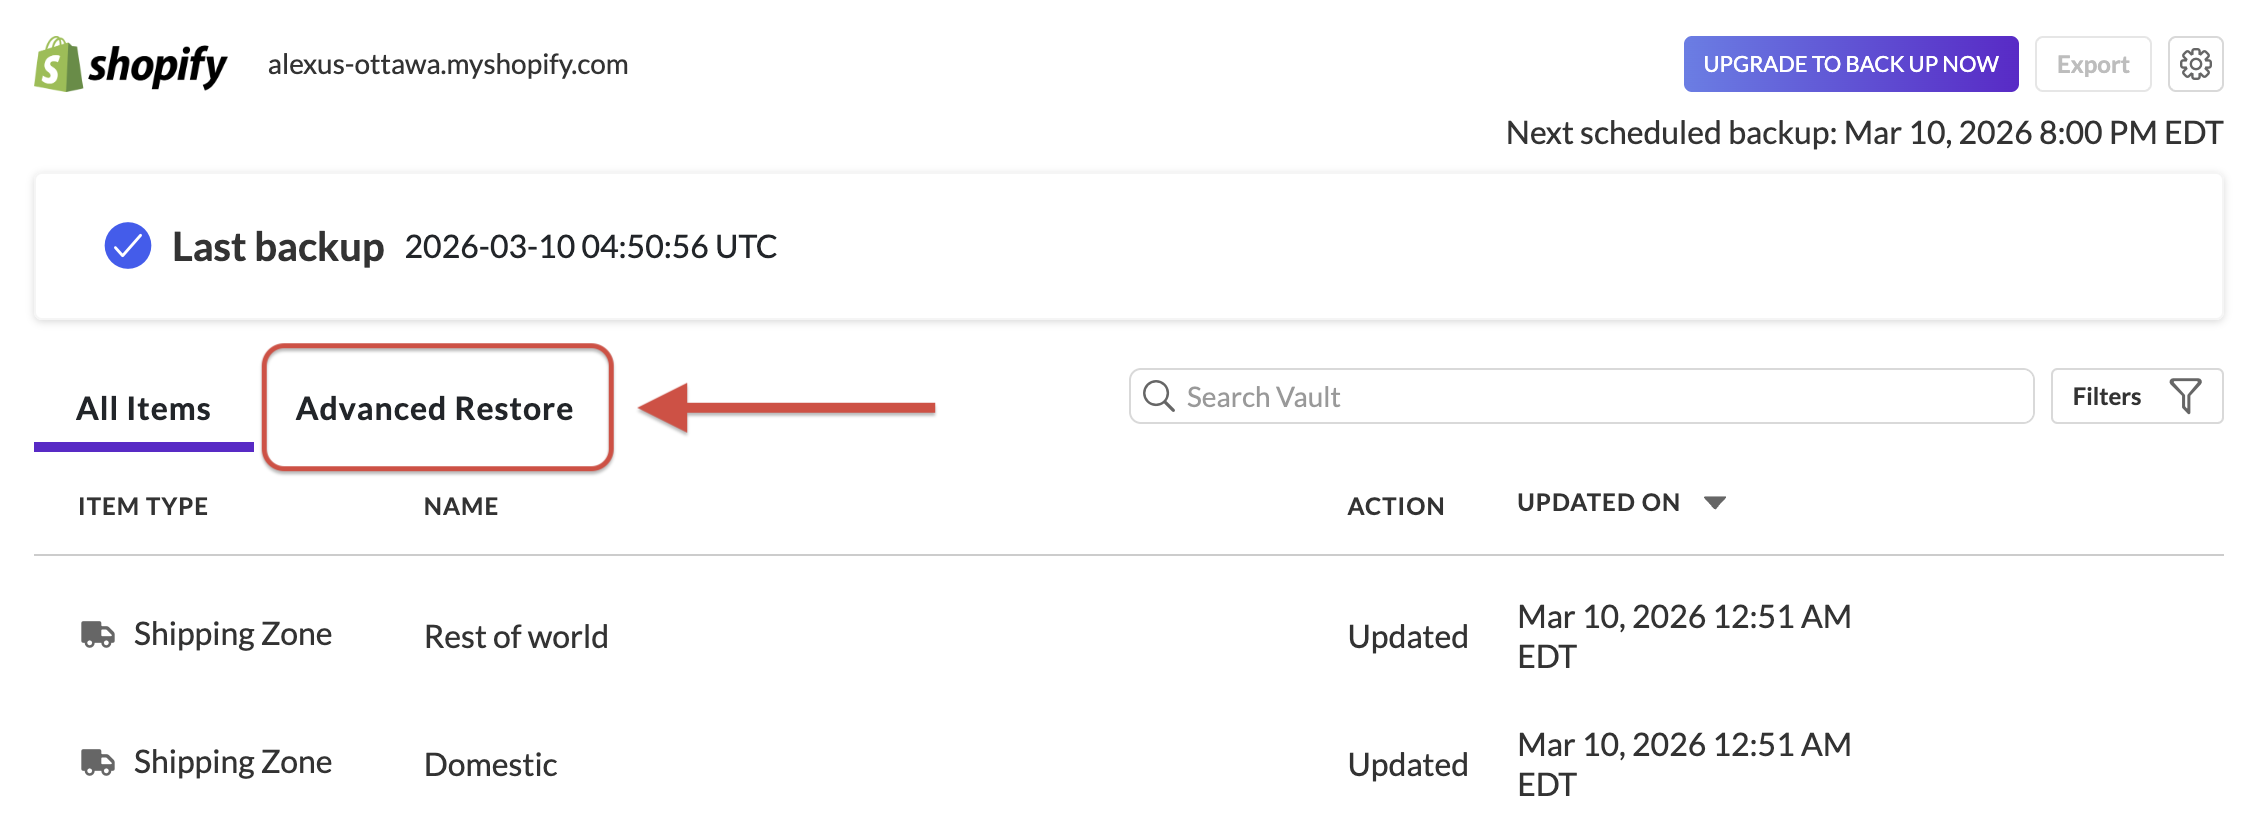Click the Updated action label for Domestic

point(1408,764)
